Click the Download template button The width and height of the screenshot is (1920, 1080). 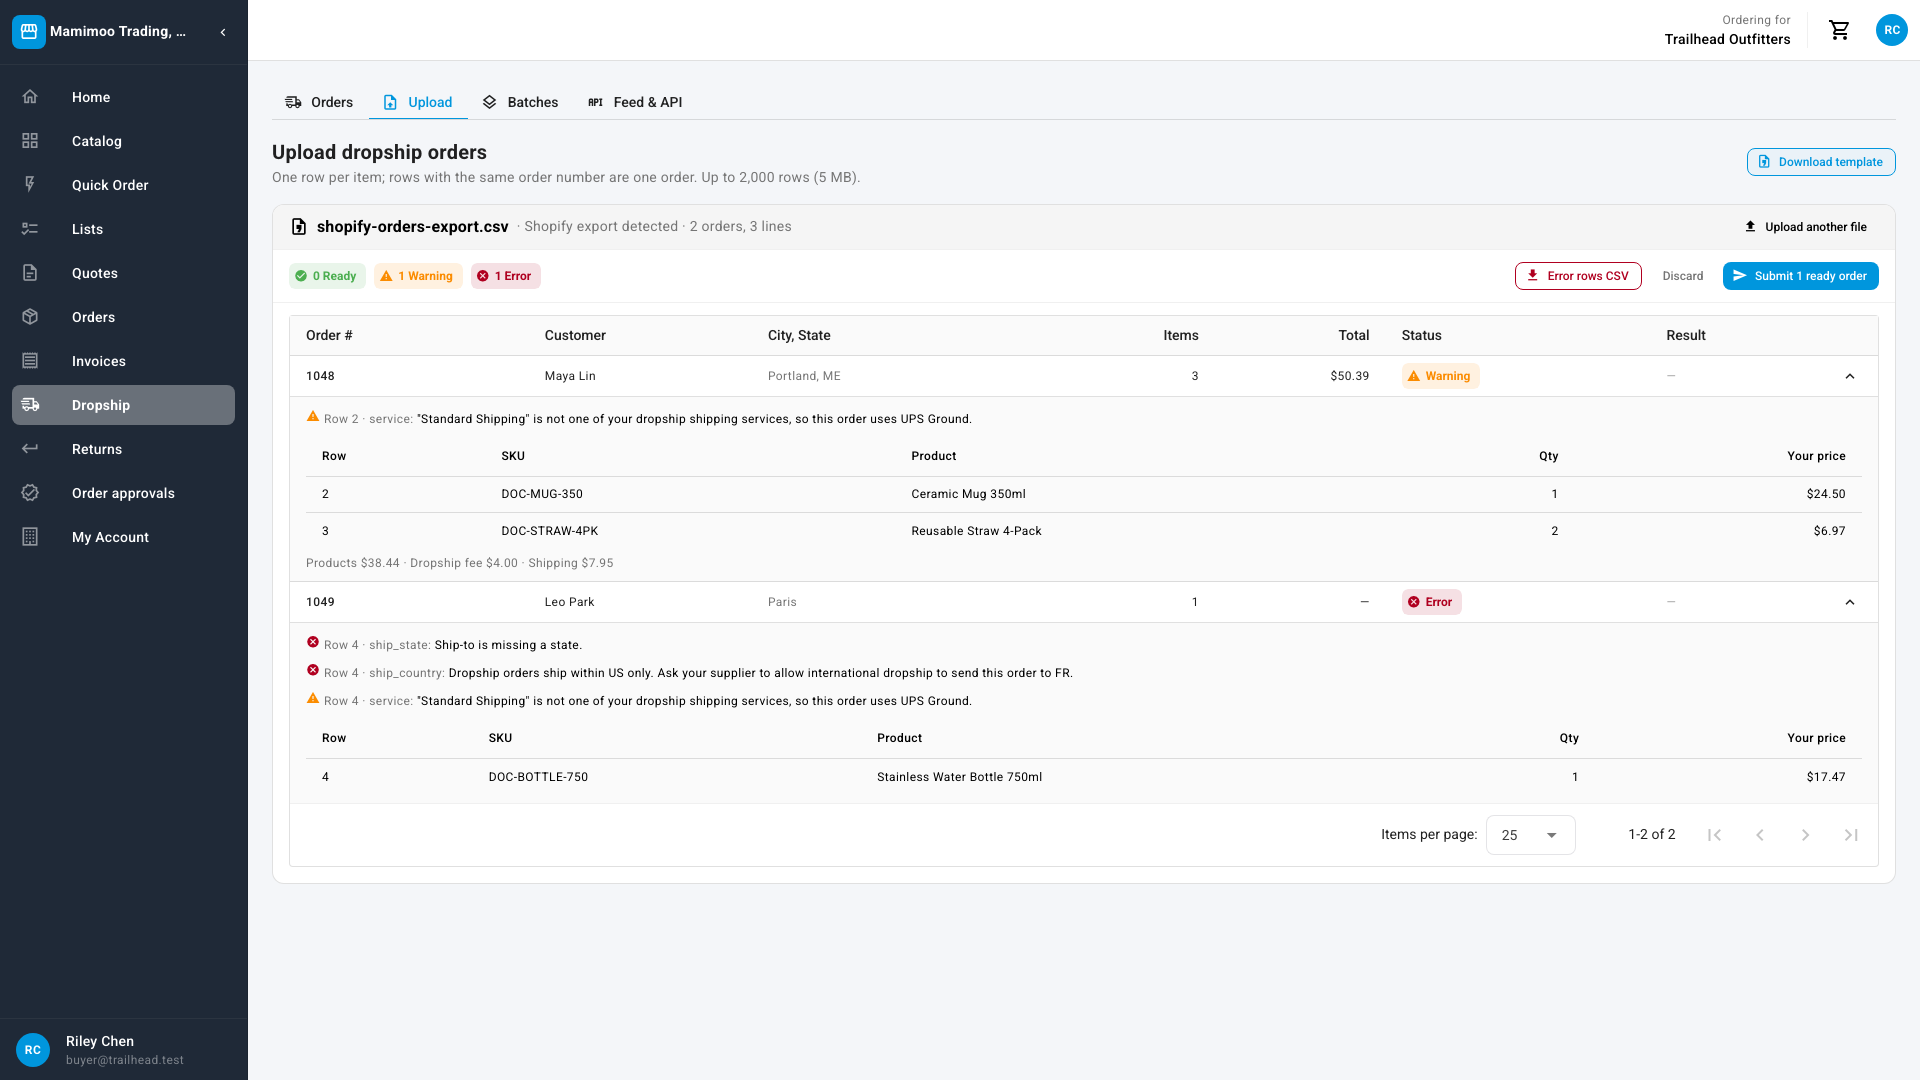coord(1820,162)
